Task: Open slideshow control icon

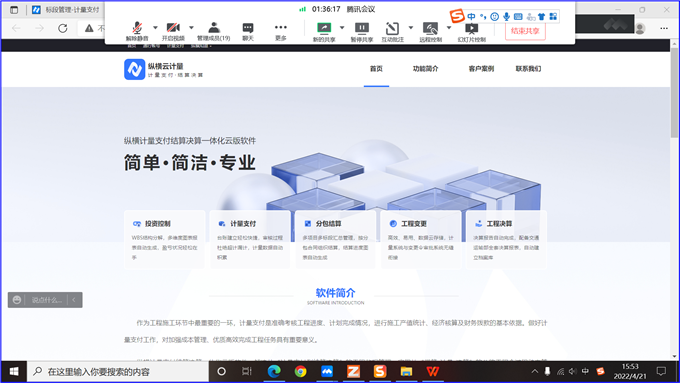Action: (471, 31)
